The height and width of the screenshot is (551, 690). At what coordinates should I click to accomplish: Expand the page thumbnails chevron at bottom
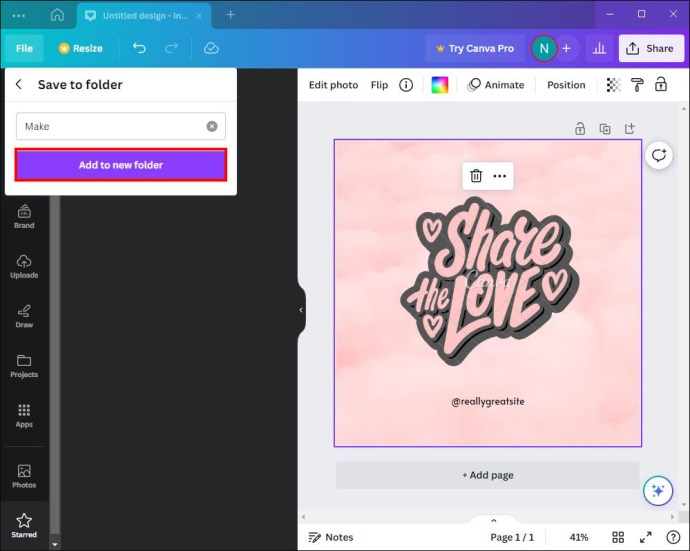[494, 520]
